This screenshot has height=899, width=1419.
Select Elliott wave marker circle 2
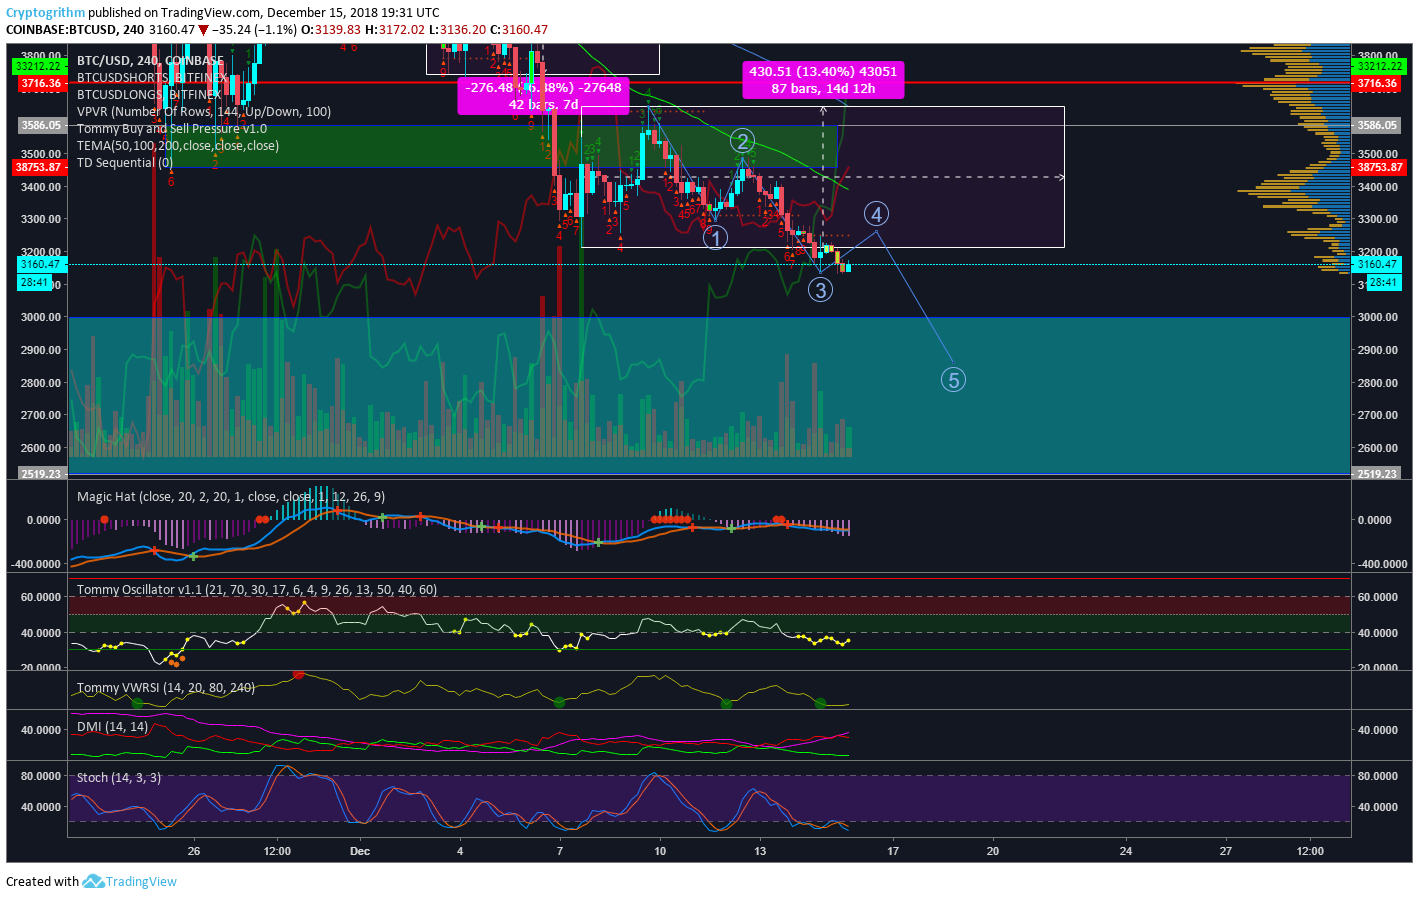click(742, 141)
